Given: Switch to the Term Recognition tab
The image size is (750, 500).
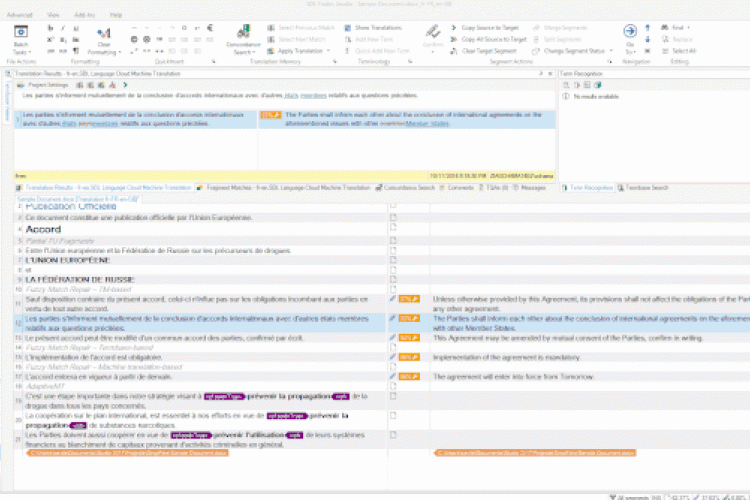Looking at the screenshot, I should click(588, 188).
